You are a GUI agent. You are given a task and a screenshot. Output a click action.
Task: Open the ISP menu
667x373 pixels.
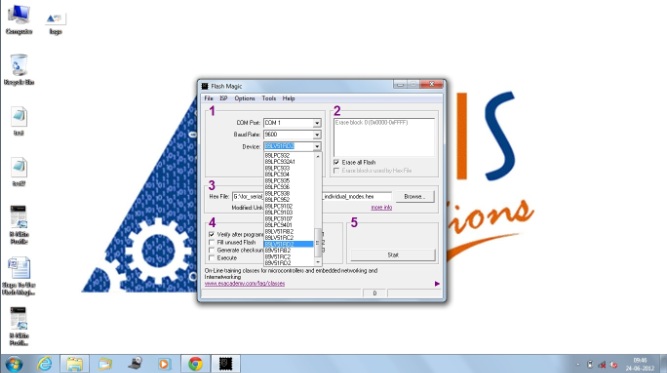[x=223, y=98]
